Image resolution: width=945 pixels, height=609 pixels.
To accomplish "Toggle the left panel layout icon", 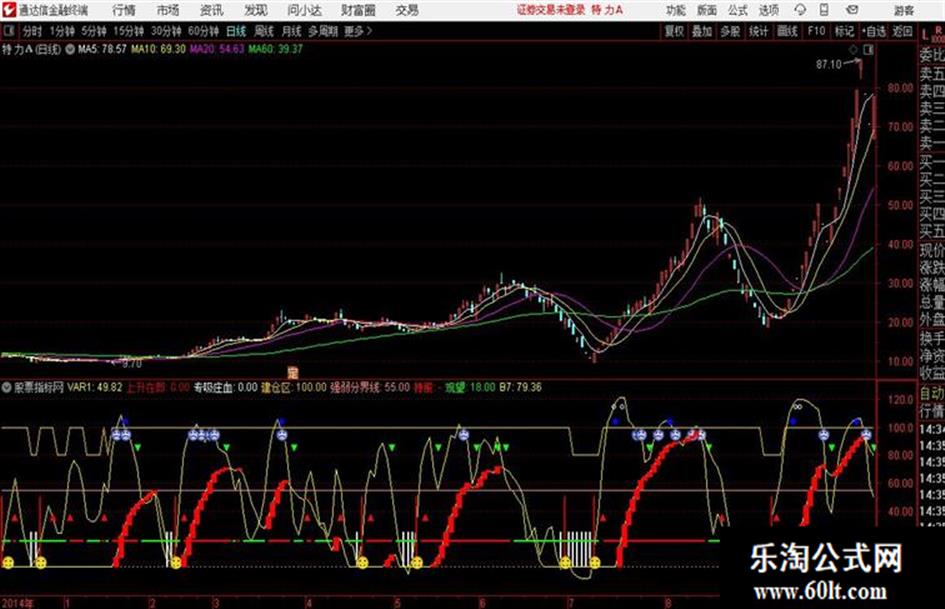I will [x=8, y=31].
